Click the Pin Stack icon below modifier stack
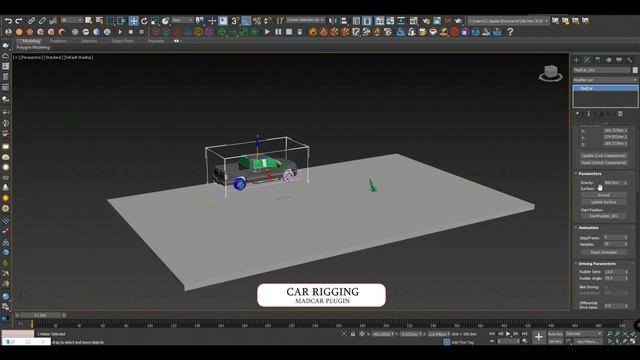The height and width of the screenshot is (360, 640). [578, 114]
